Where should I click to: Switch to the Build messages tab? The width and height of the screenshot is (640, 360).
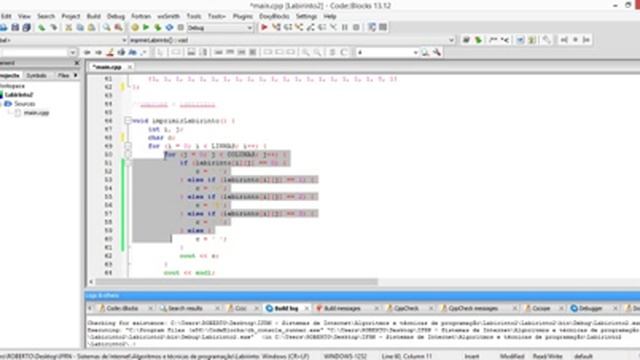click(x=342, y=308)
